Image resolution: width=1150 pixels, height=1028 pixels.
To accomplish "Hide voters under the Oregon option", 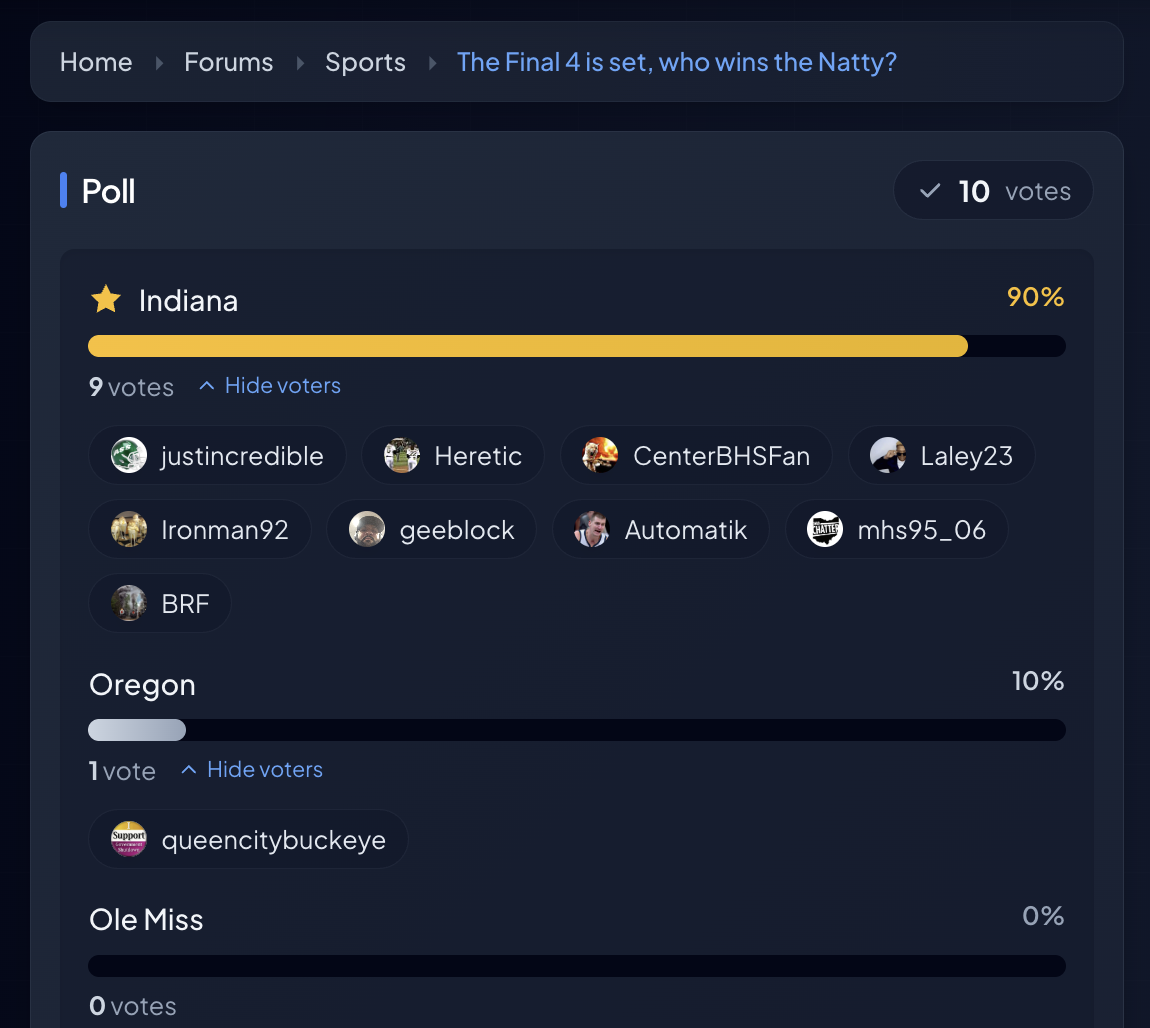I will click(x=252, y=770).
